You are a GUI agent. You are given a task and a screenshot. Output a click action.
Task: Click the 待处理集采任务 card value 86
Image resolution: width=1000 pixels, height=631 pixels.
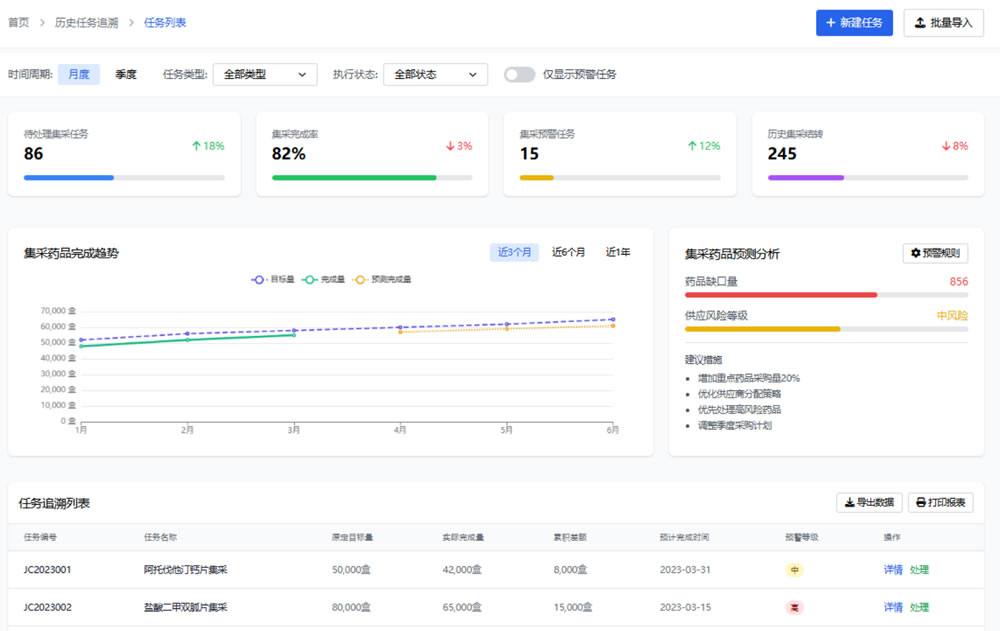tap(33, 154)
